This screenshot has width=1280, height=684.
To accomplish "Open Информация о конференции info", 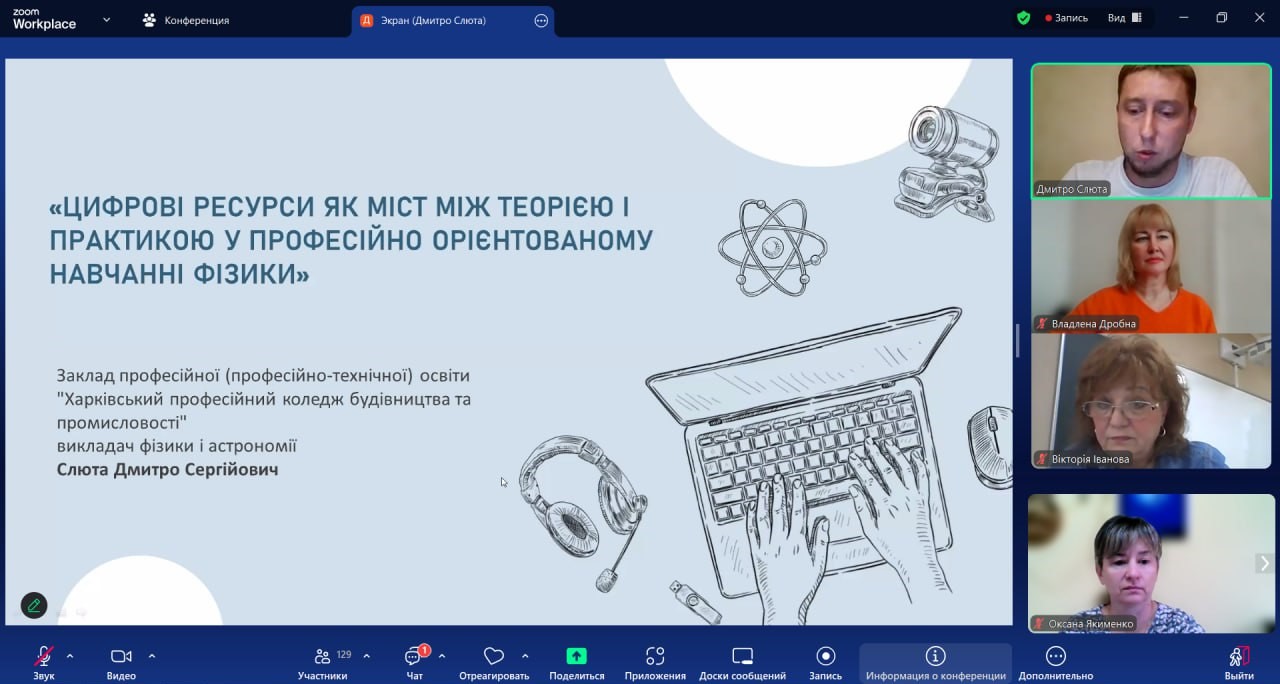I will coord(935,657).
